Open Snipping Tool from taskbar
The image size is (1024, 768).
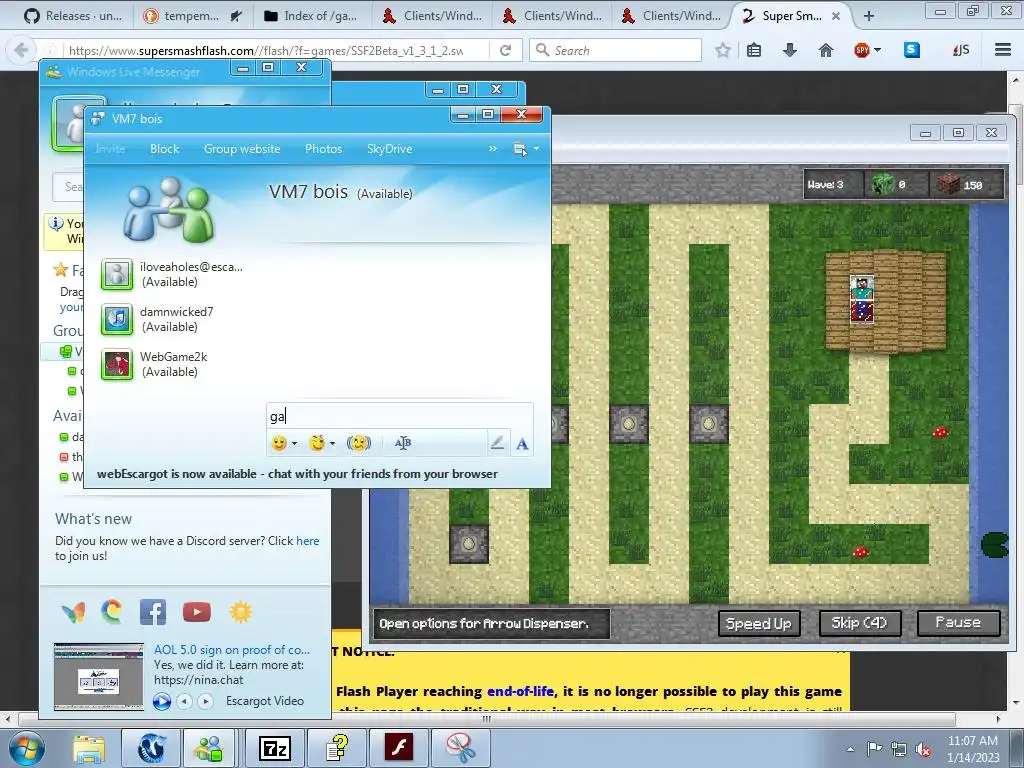pyautogui.click(x=460, y=748)
